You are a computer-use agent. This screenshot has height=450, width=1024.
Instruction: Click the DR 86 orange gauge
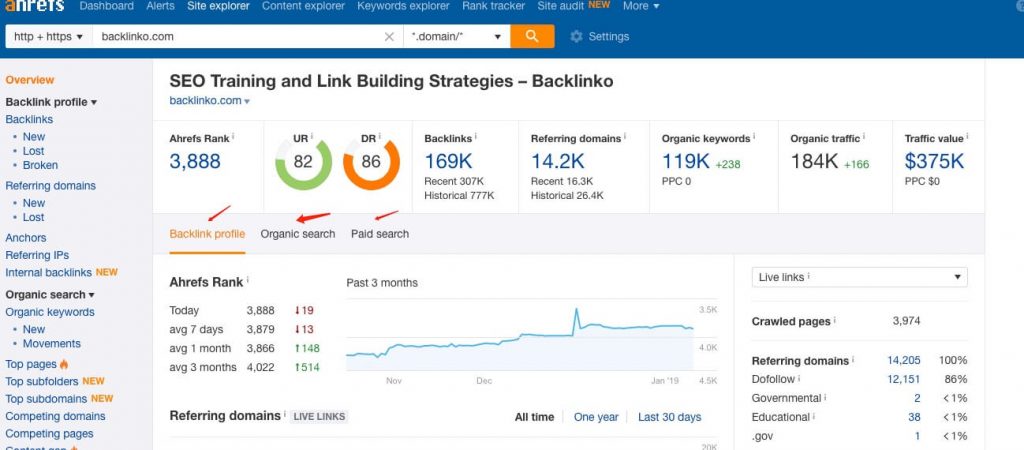(x=371, y=162)
